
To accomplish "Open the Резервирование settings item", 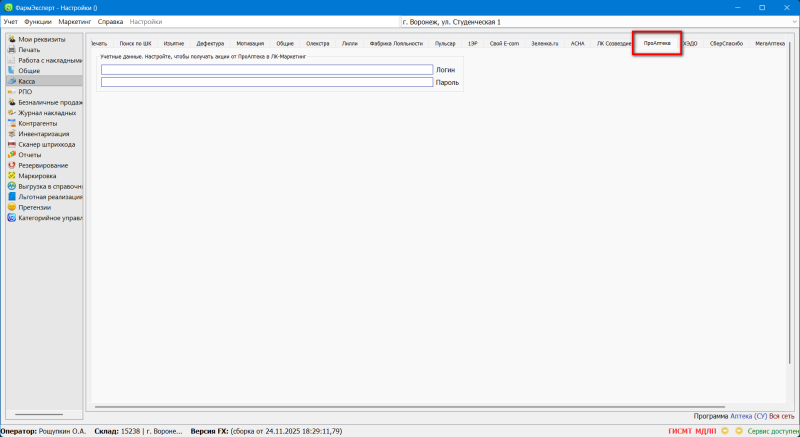I will (43, 165).
